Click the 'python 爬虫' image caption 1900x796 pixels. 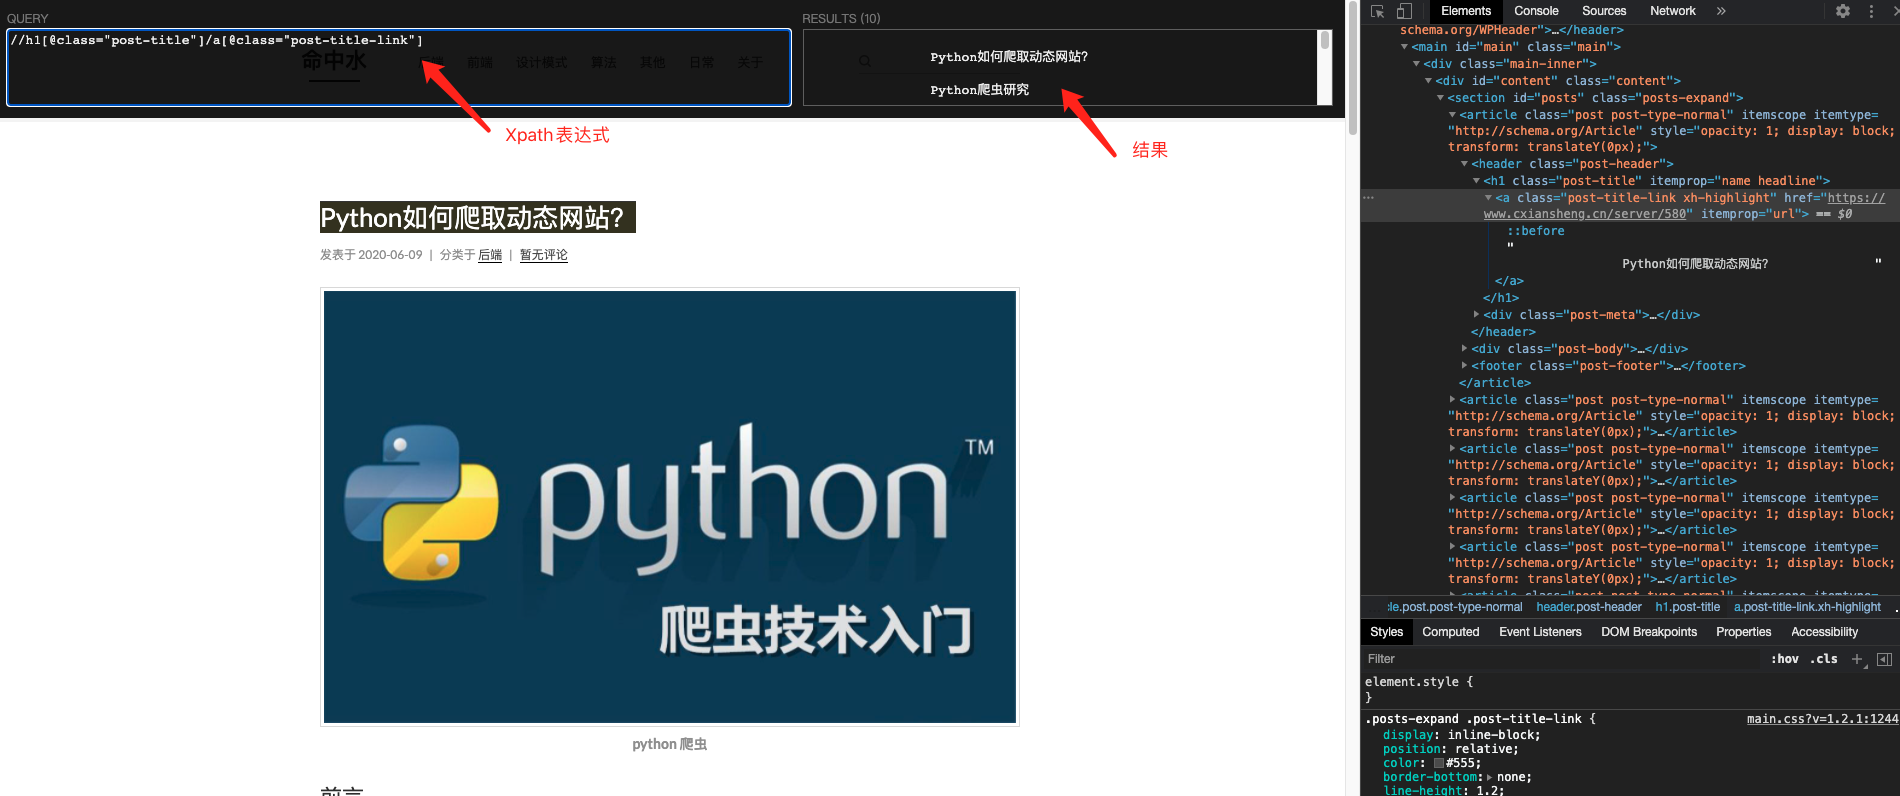point(670,744)
